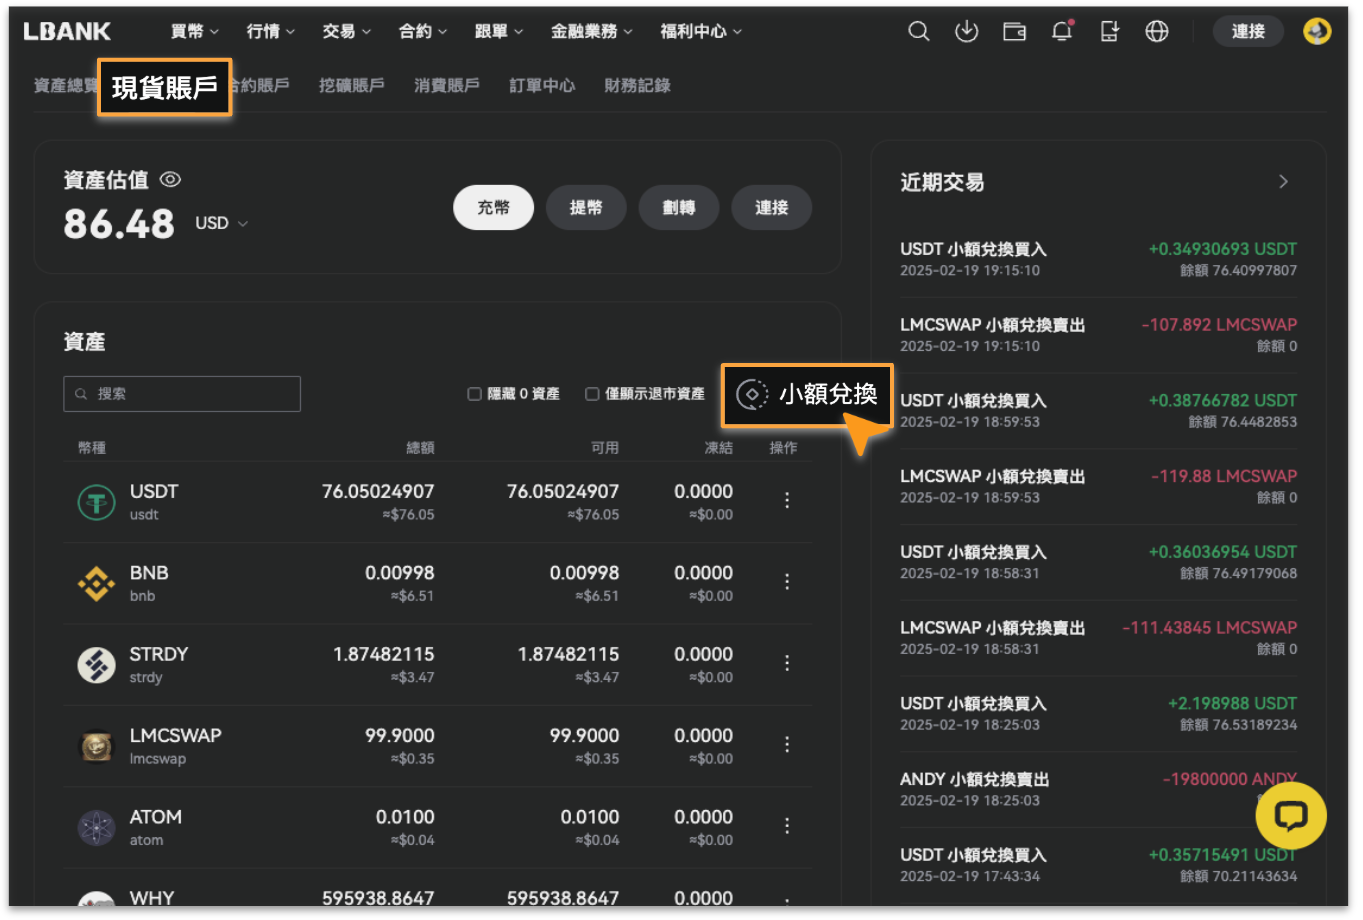Click the orders document icon in header
The height and width of the screenshot is (920, 1363).
(1109, 32)
